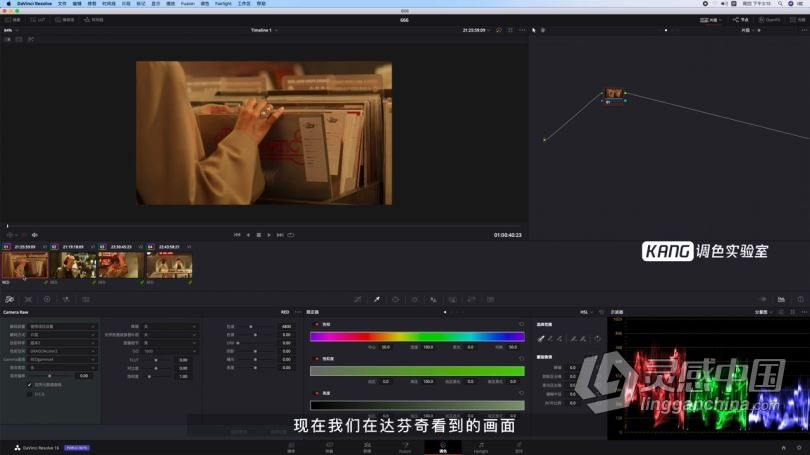Open the Information palette icon
810x455 pixels.
point(800,300)
